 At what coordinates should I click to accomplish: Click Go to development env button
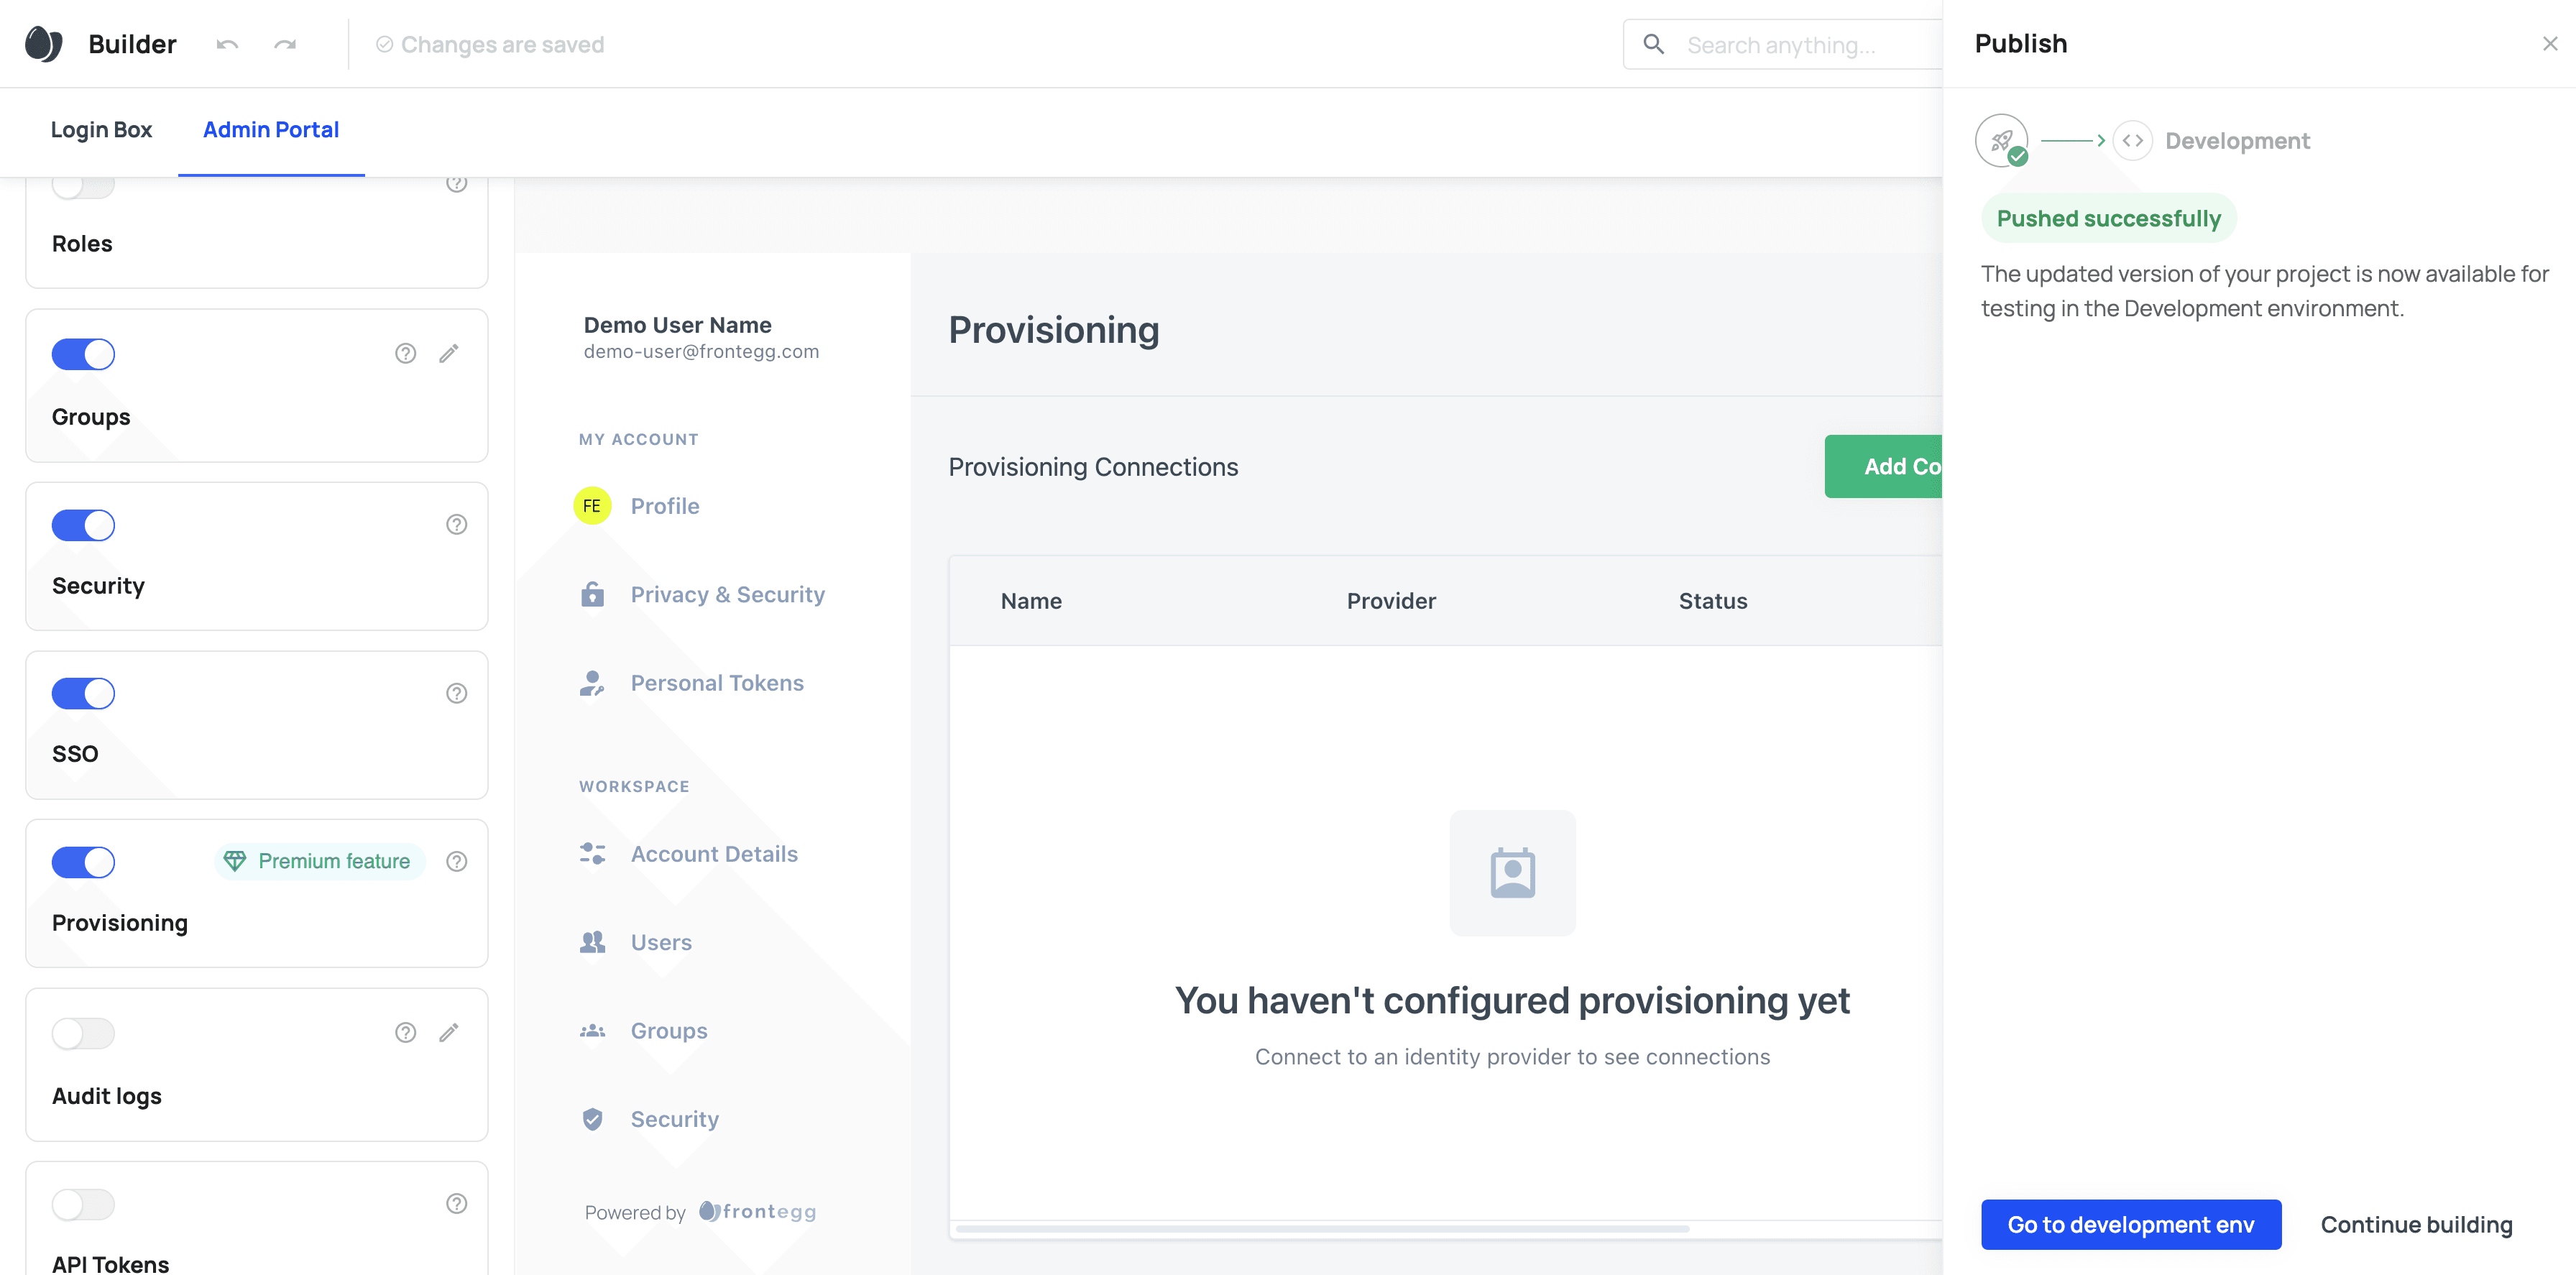point(2131,1224)
